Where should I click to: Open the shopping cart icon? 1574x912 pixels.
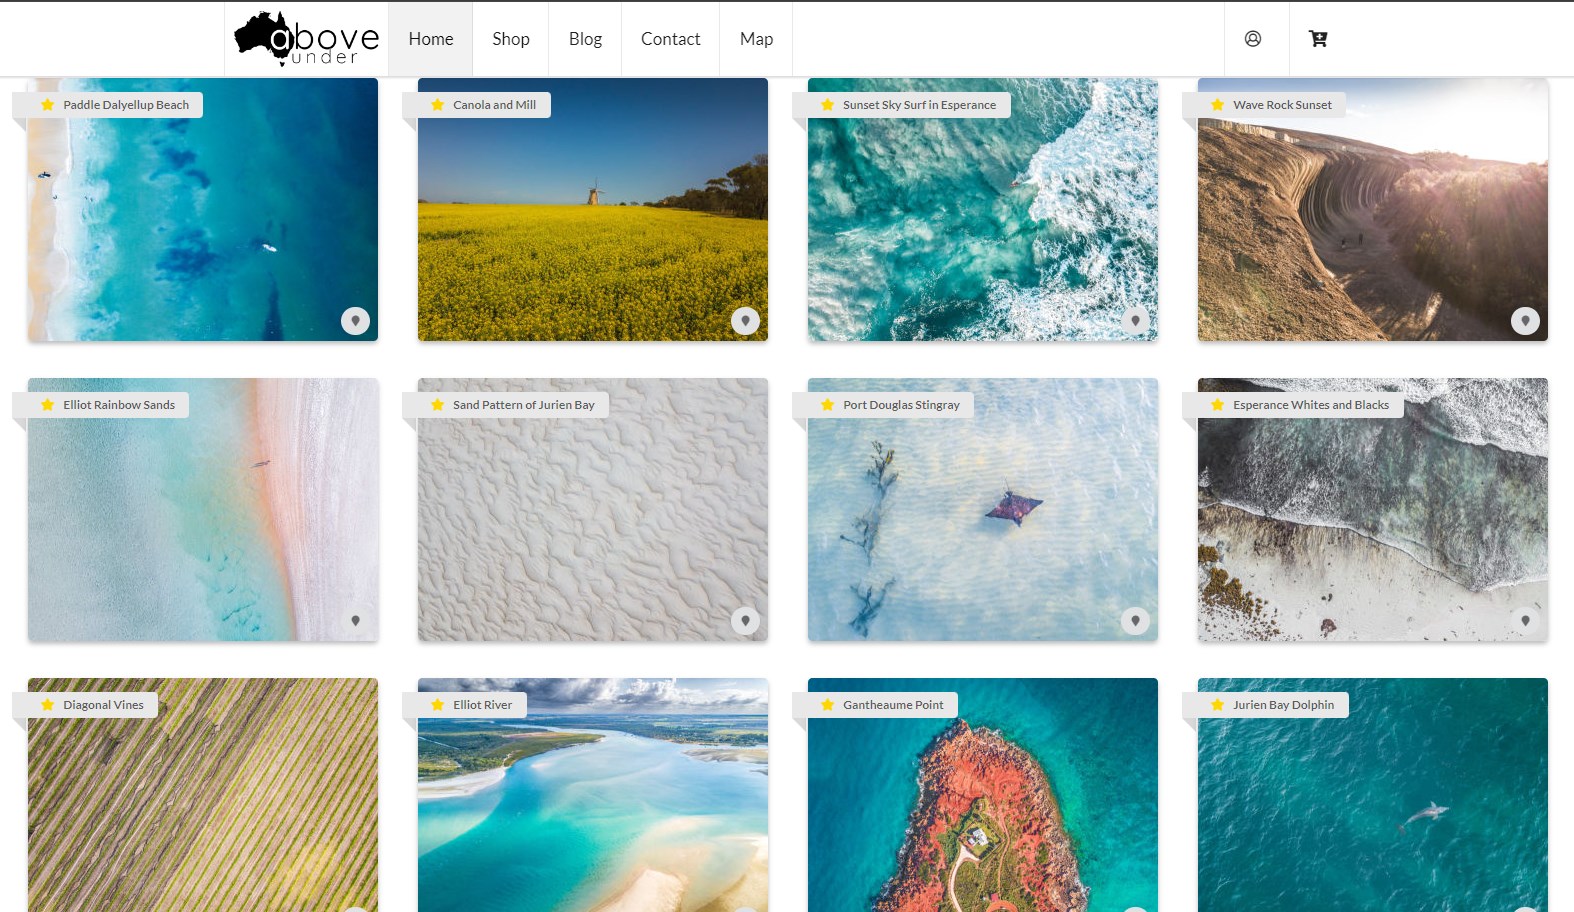click(1318, 39)
